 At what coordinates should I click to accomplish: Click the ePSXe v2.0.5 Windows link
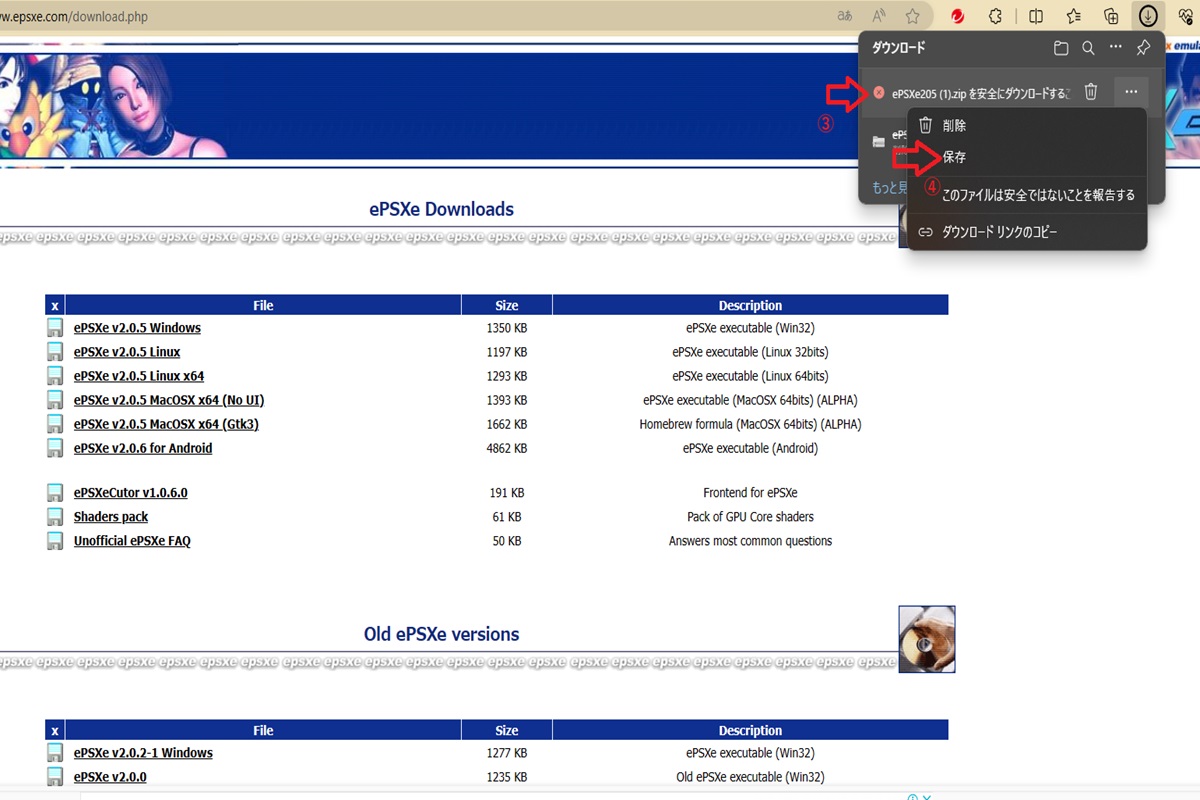[137, 328]
